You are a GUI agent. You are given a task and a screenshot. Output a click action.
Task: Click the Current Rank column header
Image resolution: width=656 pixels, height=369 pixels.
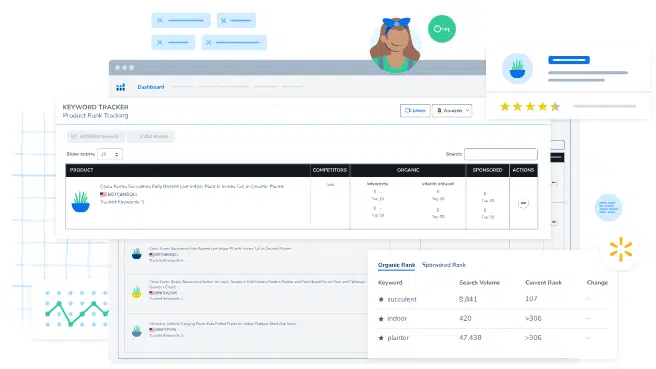(543, 283)
